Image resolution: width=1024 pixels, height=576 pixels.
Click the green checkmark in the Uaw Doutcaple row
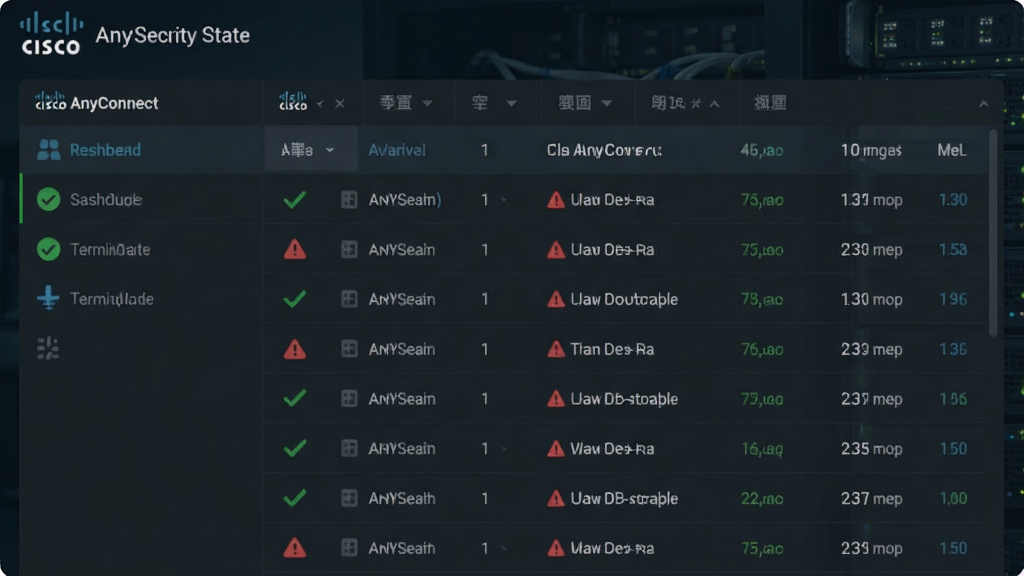(x=295, y=298)
